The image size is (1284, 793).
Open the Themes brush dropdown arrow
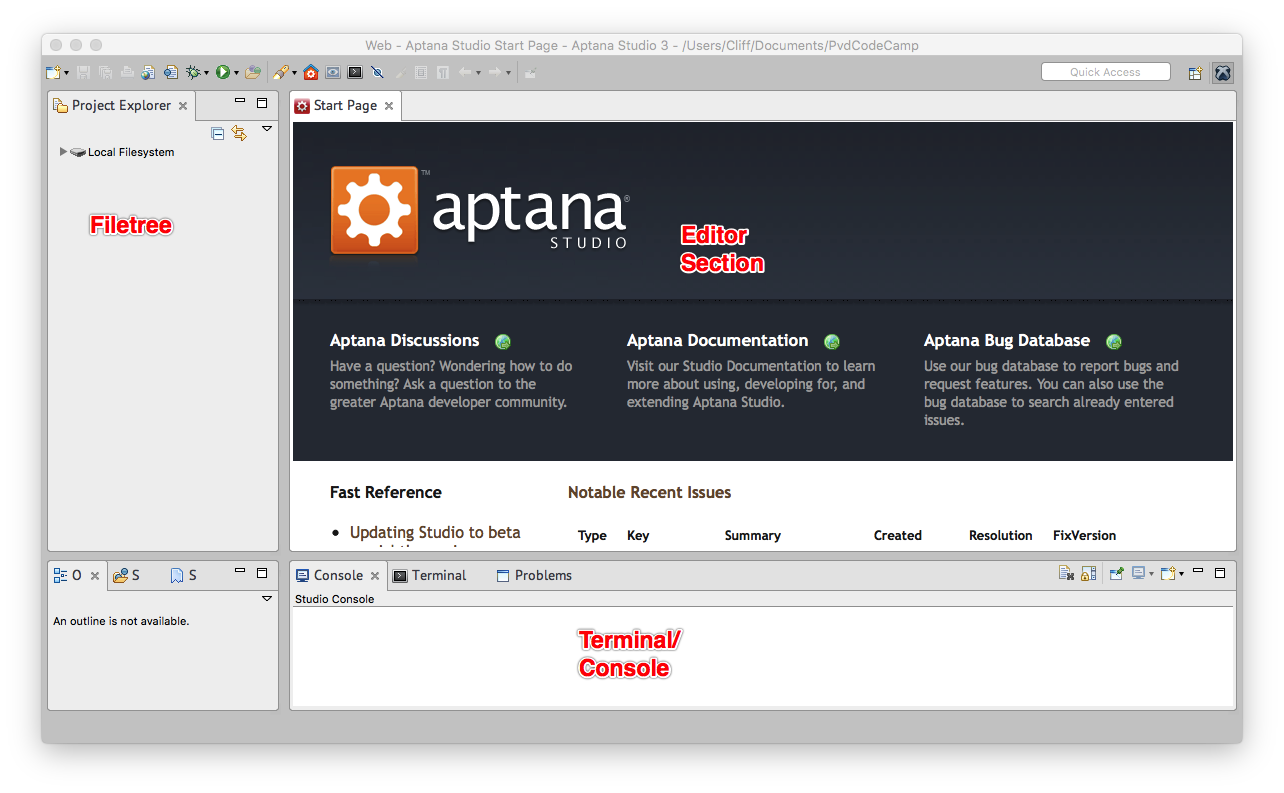click(294, 73)
